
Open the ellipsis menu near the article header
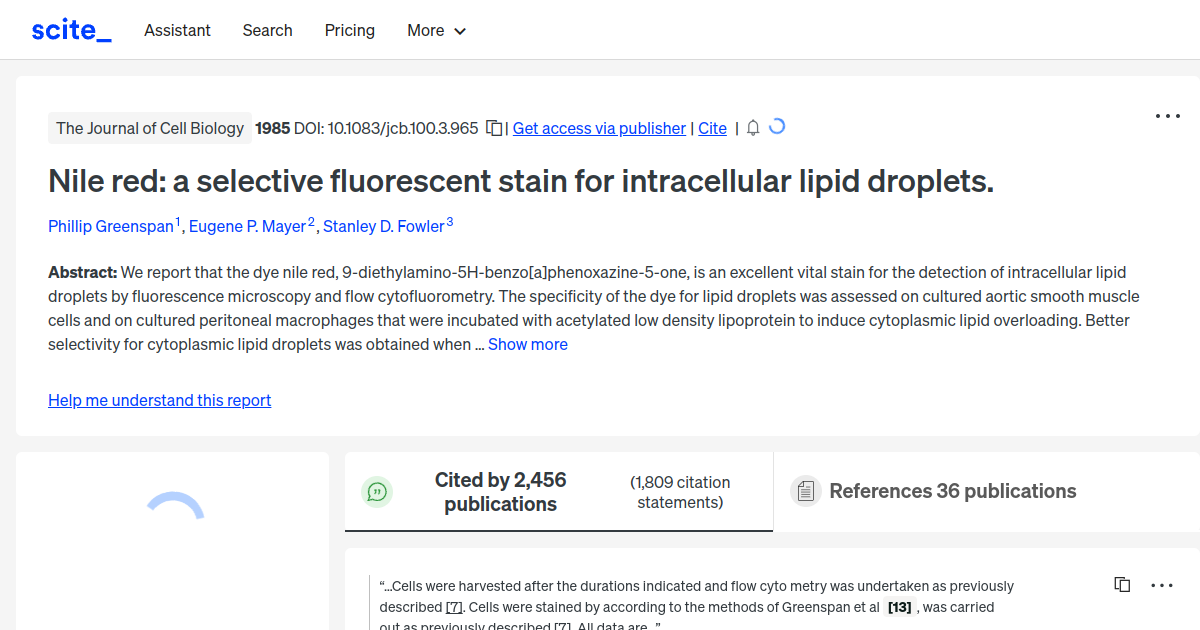point(1167,116)
